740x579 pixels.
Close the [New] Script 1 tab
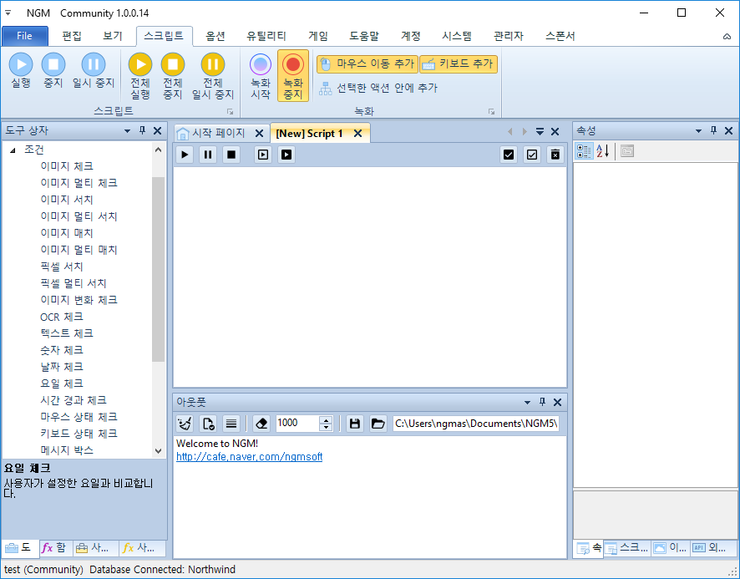(x=358, y=134)
